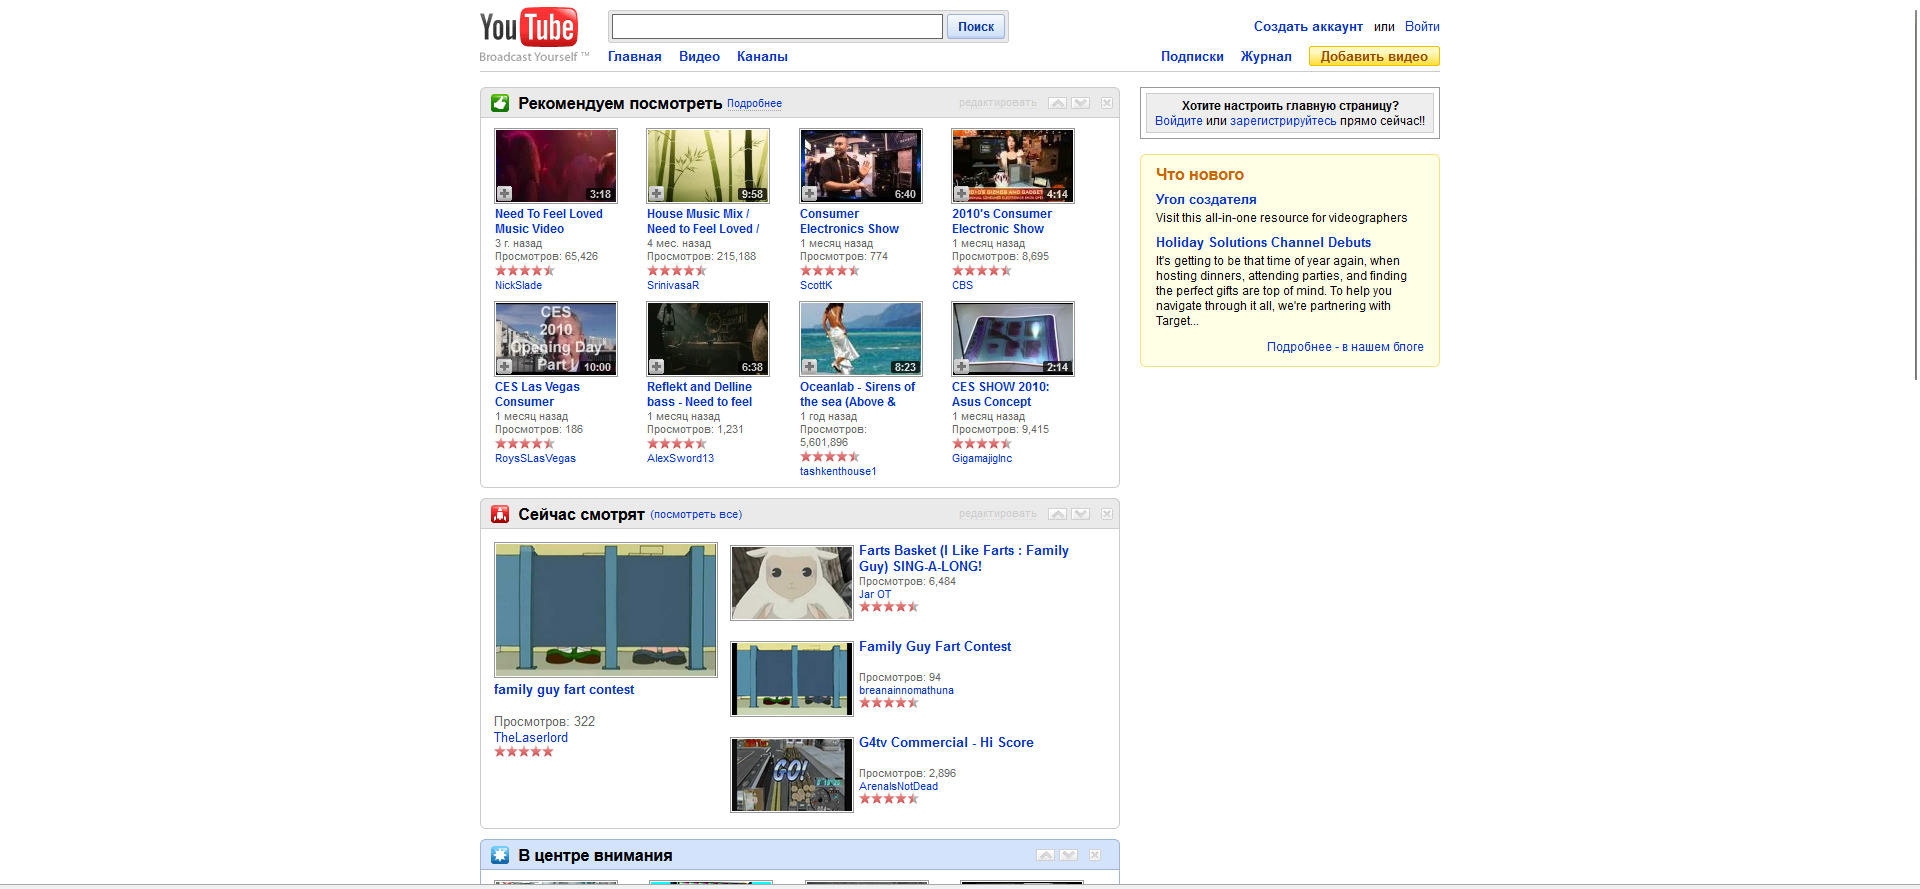Open the Каналы tab
The width and height of the screenshot is (1920, 889).
coord(762,57)
